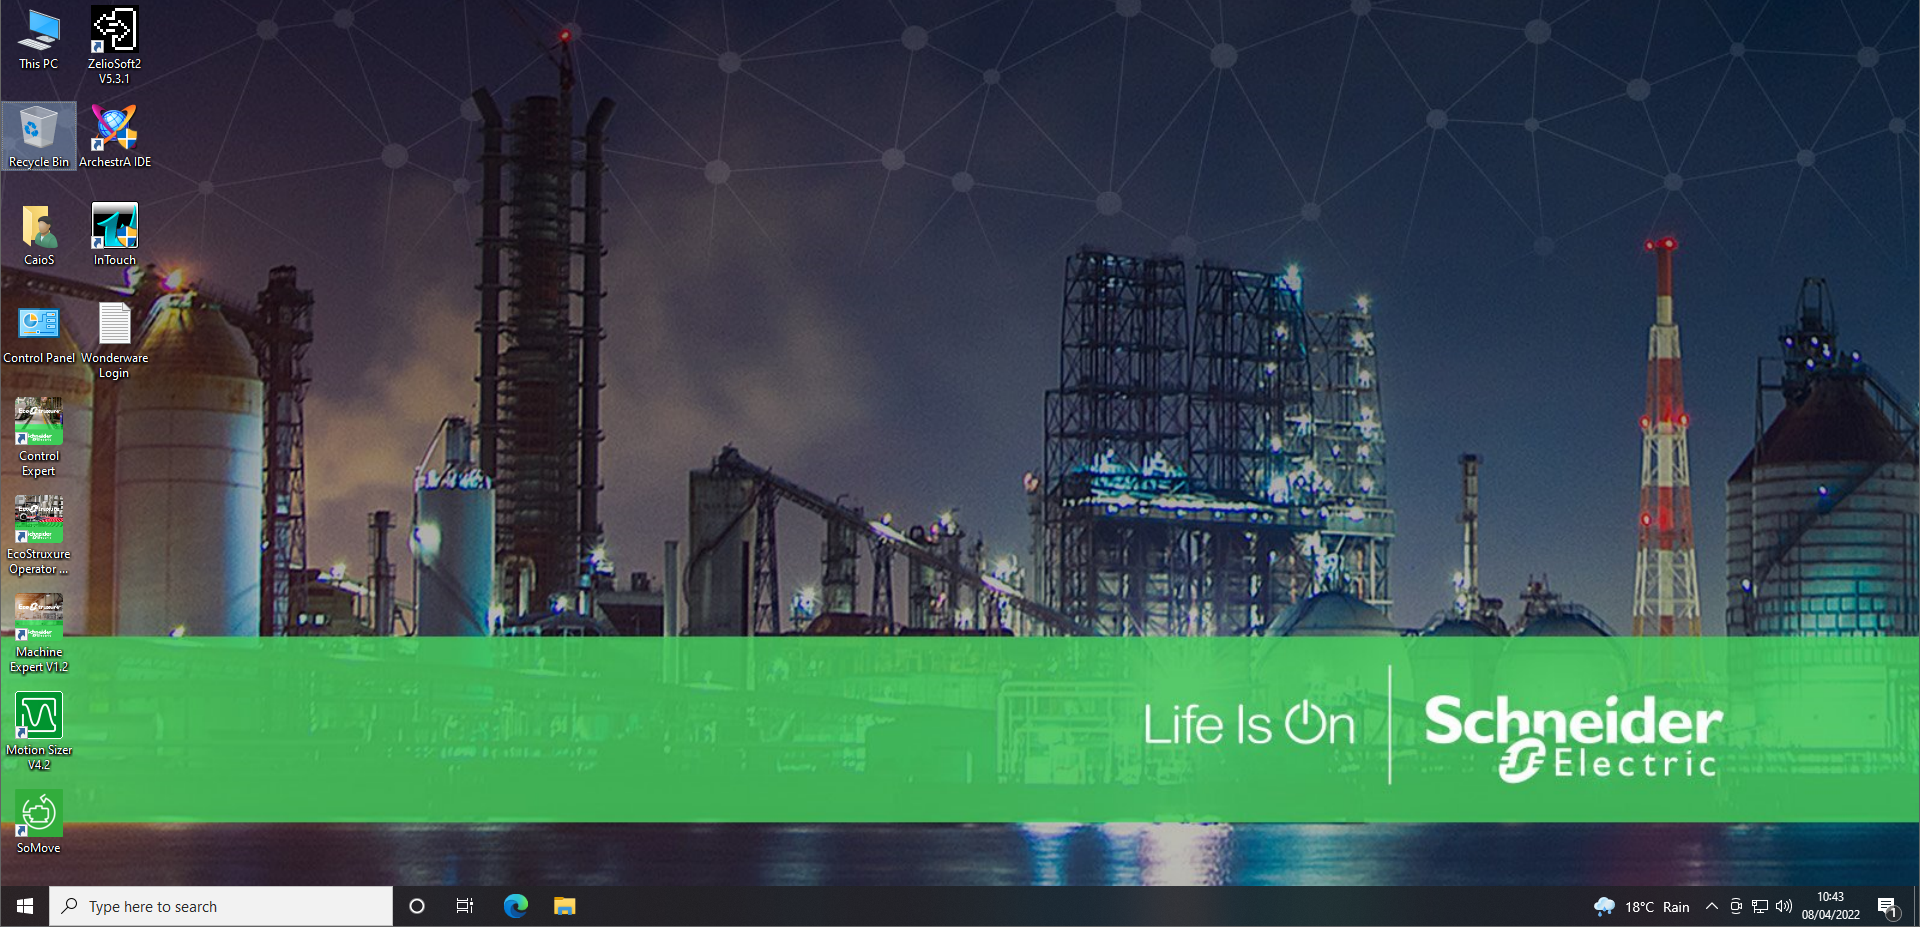Select the Motion Sizer V4.2 icon

(x=39, y=731)
